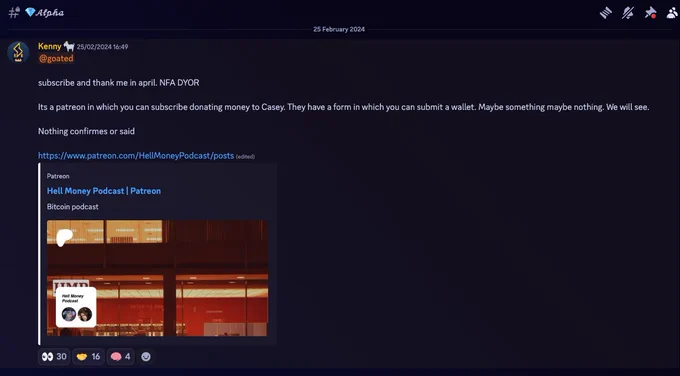680x376 pixels.
Task: Open Kenny's avatar profile
Action: [x=18, y=52]
